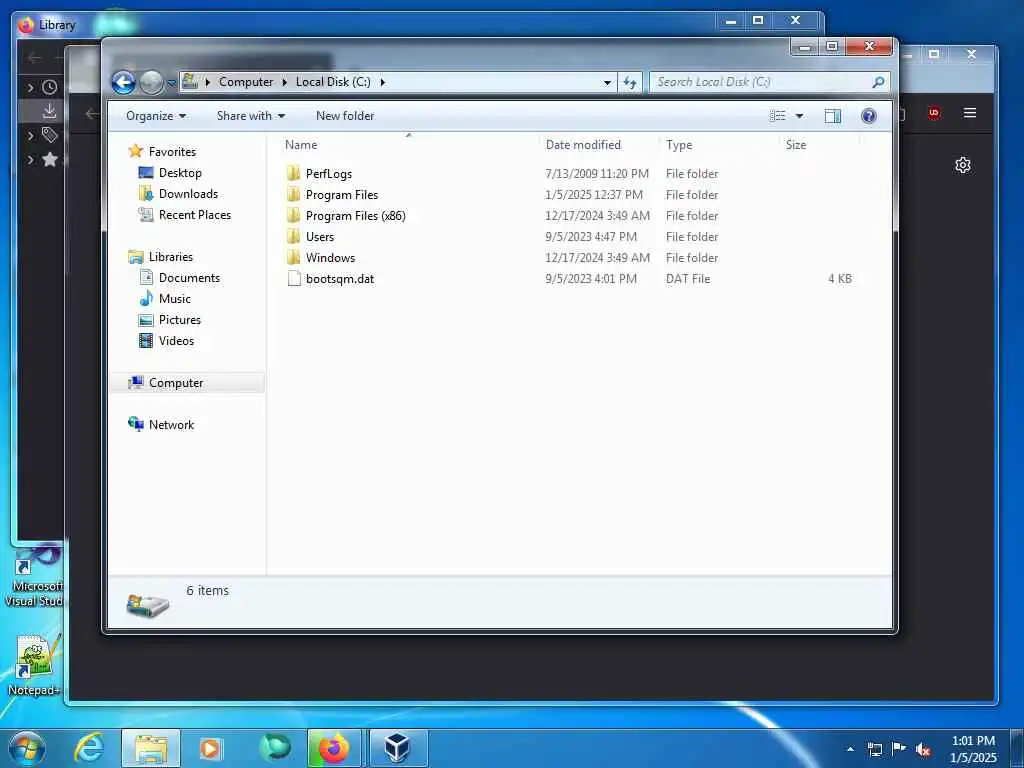Screen dimensions: 1024x768
Task: Open Firefox Library History section icon
Action: pos(50,87)
